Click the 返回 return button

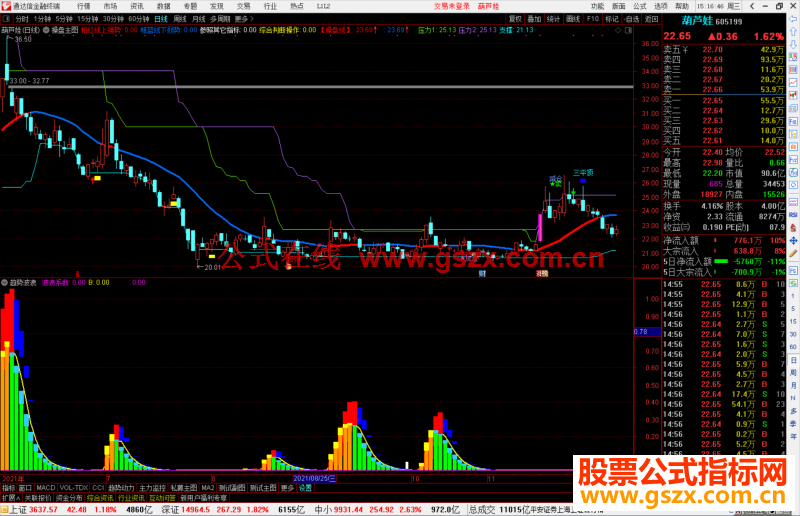[651, 19]
